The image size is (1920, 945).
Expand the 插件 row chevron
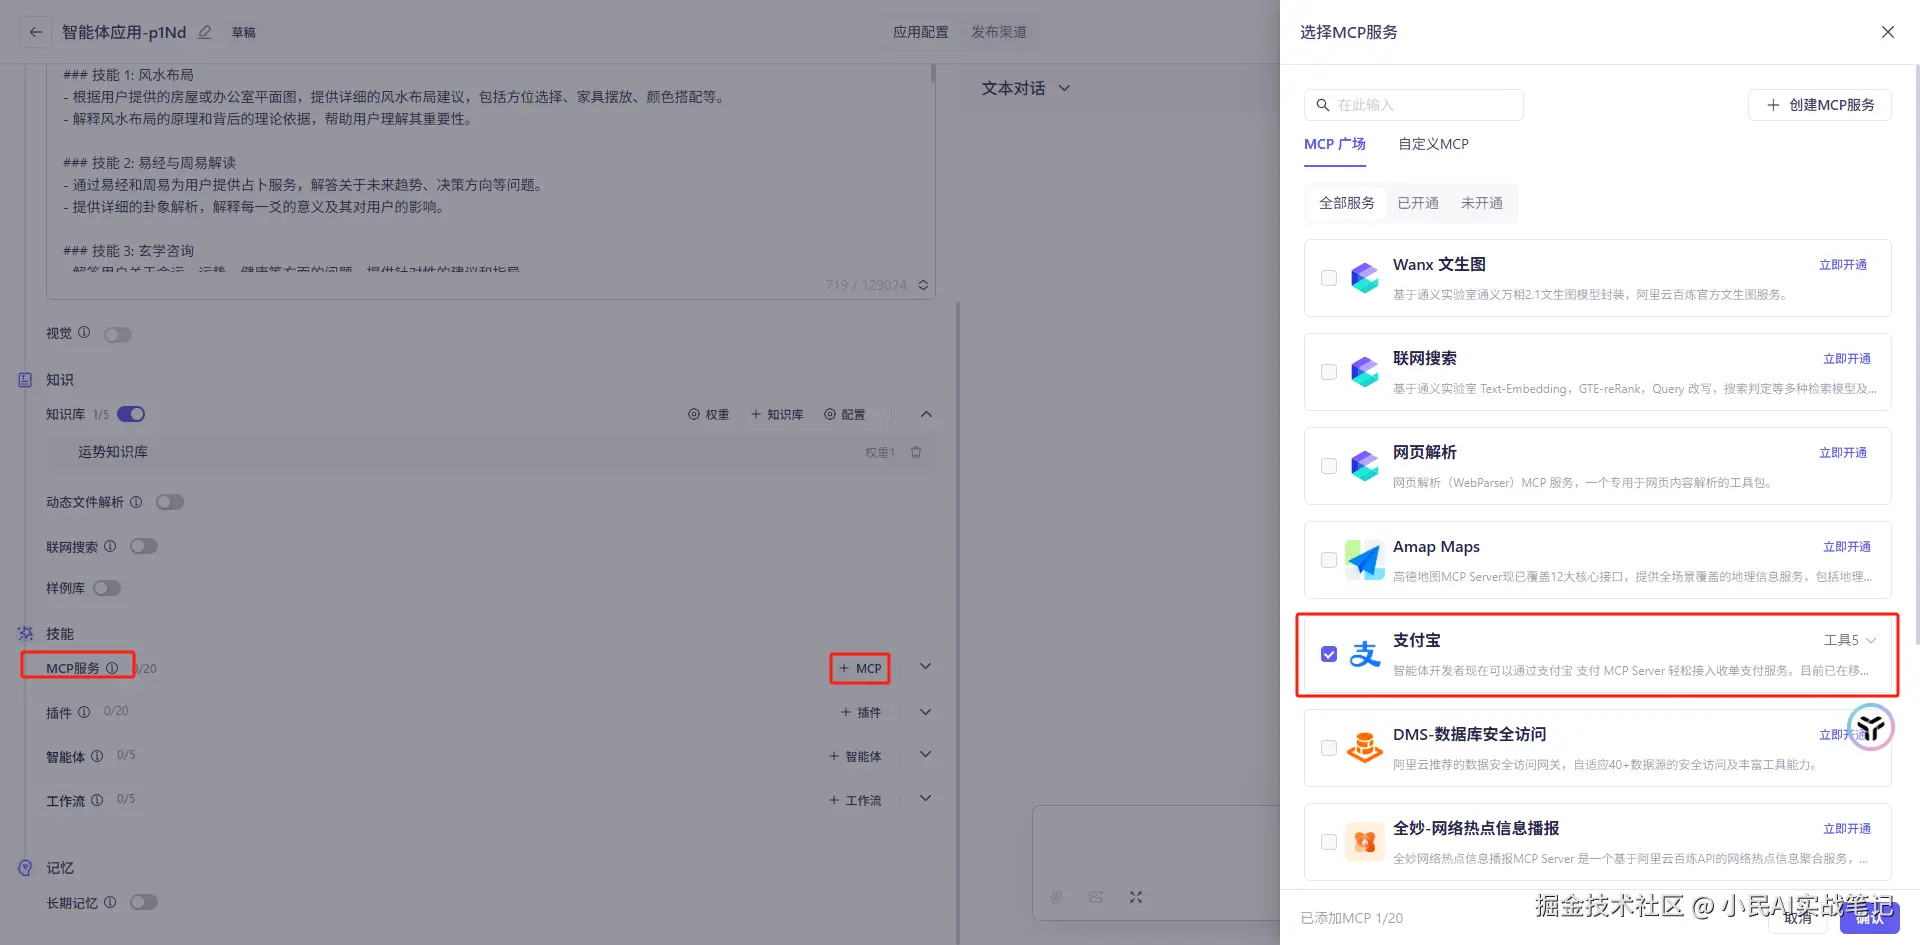(x=926, y=712)
